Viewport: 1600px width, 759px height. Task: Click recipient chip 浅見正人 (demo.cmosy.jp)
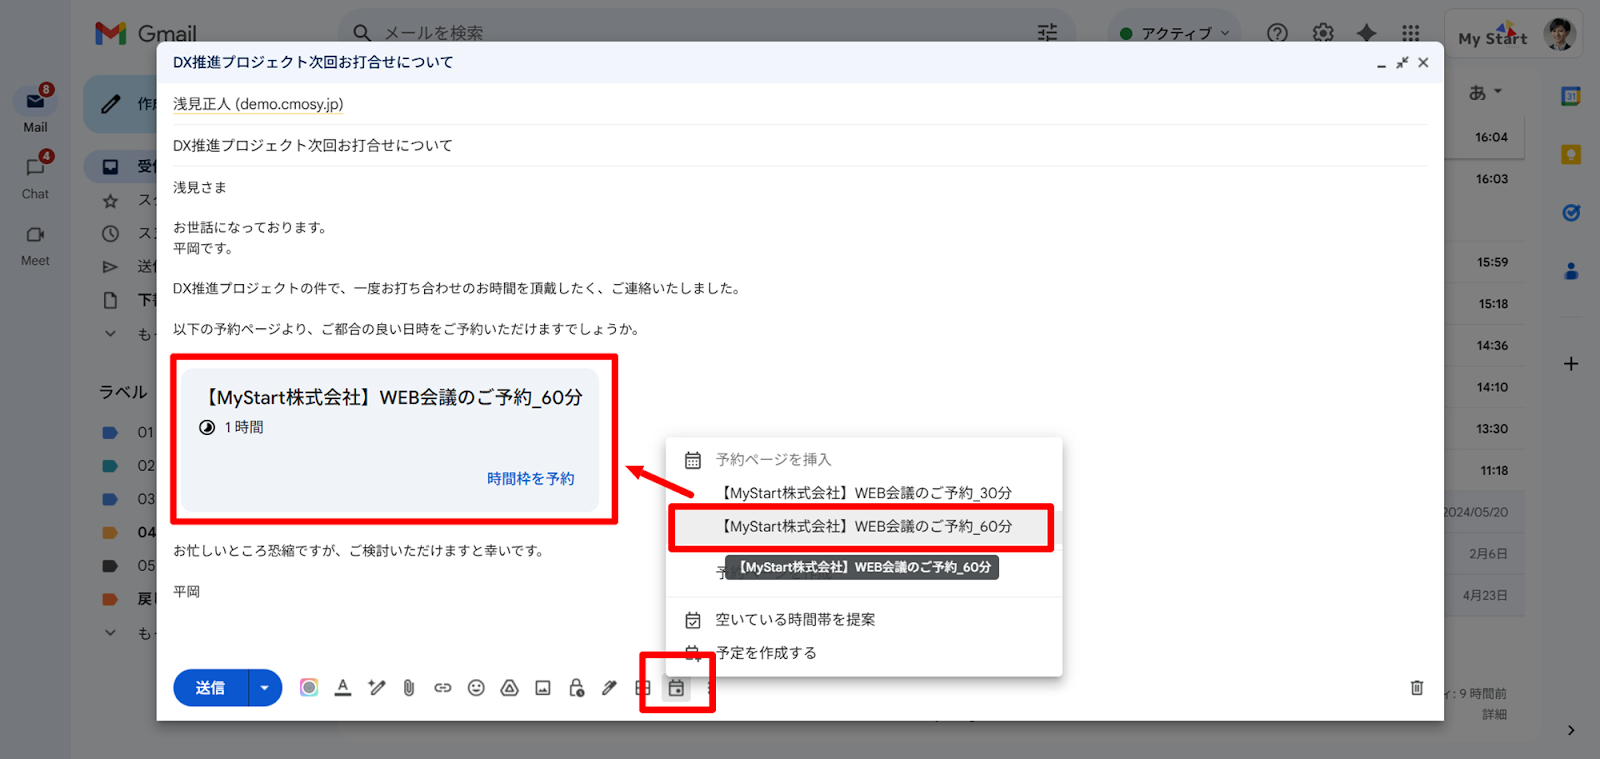258,104
